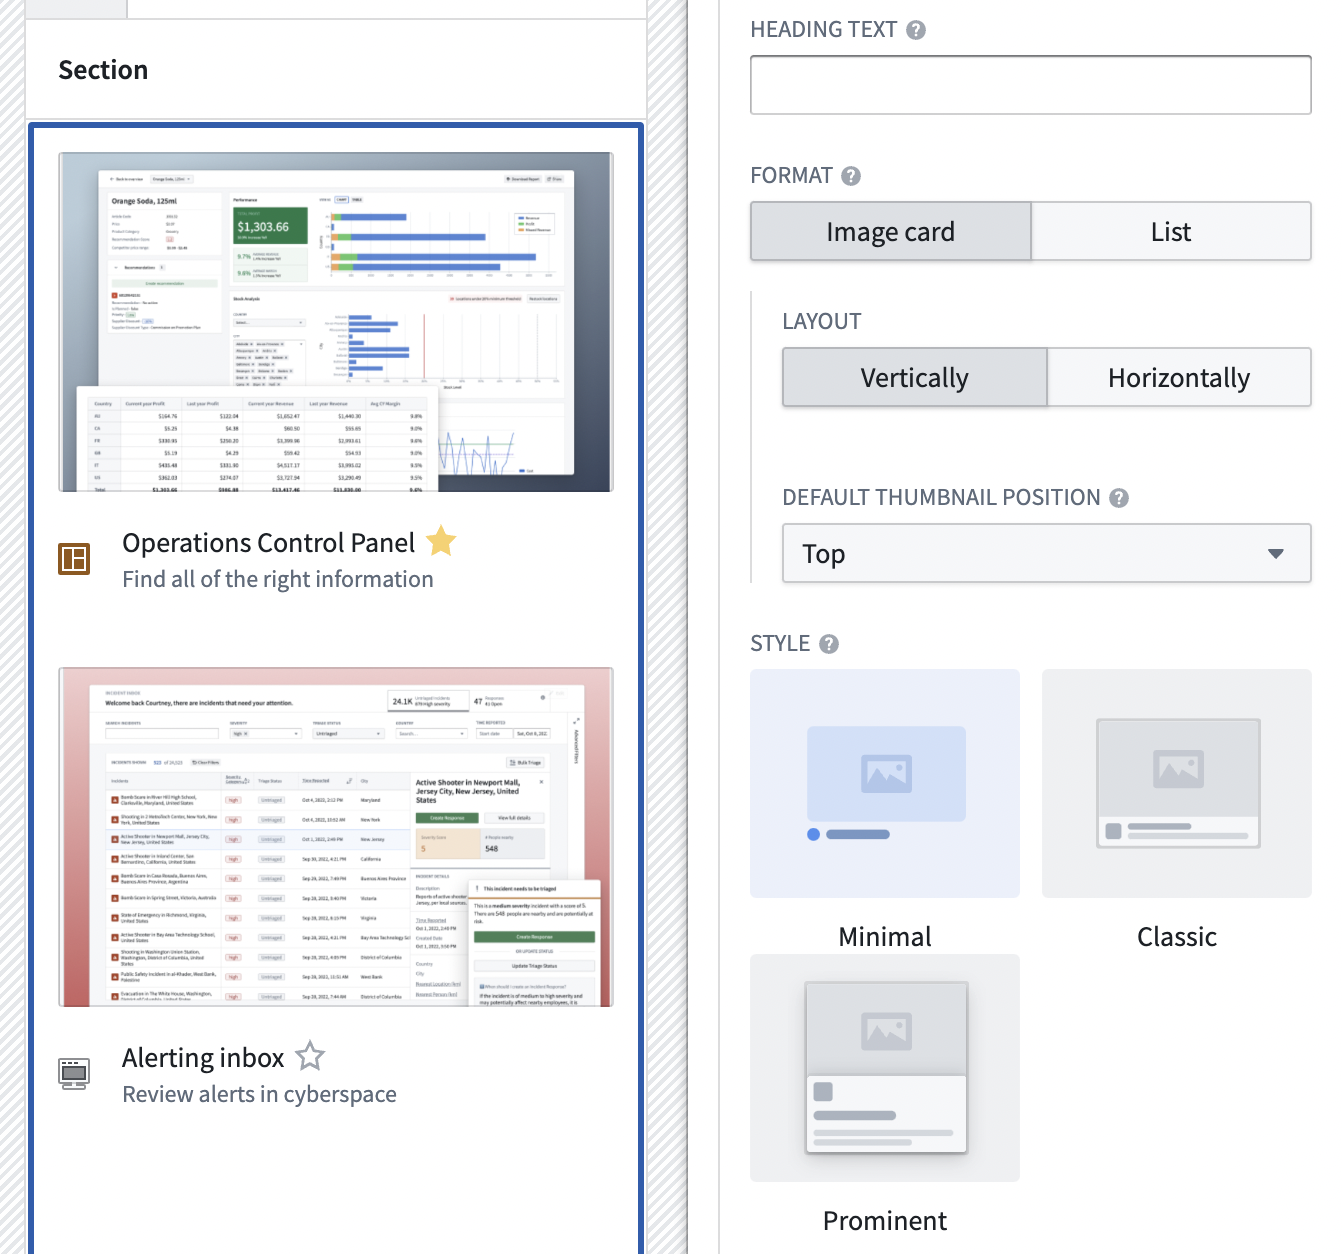Choose the Classic style

point(1177,783)
